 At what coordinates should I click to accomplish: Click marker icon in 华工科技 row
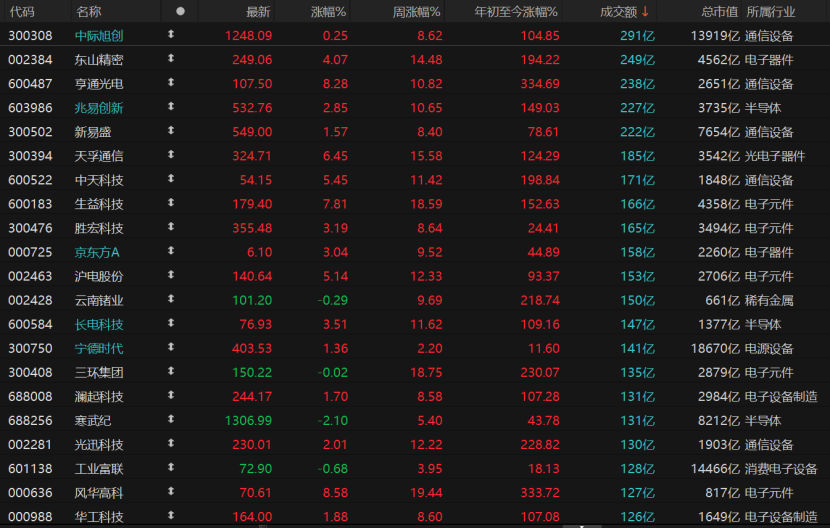click(171, 515)
